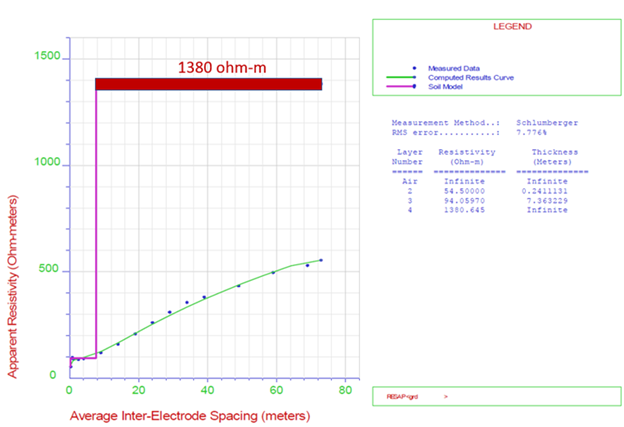Click the 1000 y-axis tick label
Image resolution: width=624 pixels, height=427 pixels.
pyautogui.click(x=47, y=162)
